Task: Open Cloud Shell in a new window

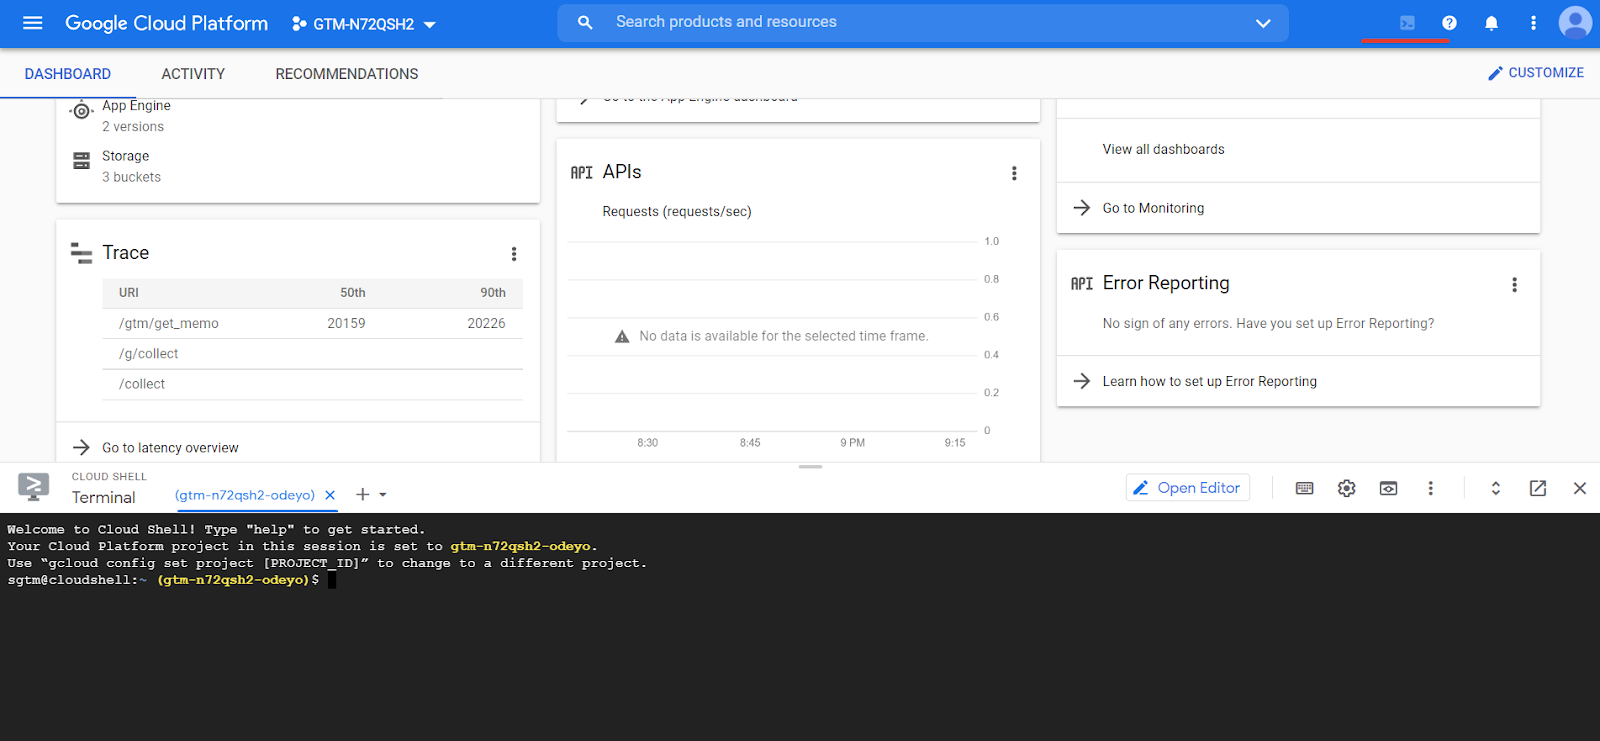Action: (1538, 488)
